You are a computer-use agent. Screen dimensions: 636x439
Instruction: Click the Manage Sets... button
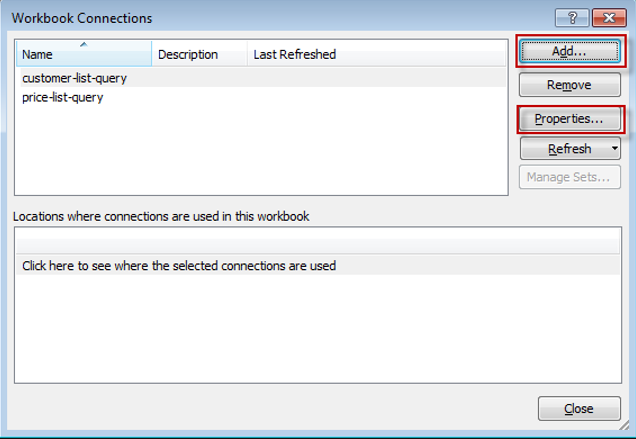pyautogui.click(x=569, y=177)
